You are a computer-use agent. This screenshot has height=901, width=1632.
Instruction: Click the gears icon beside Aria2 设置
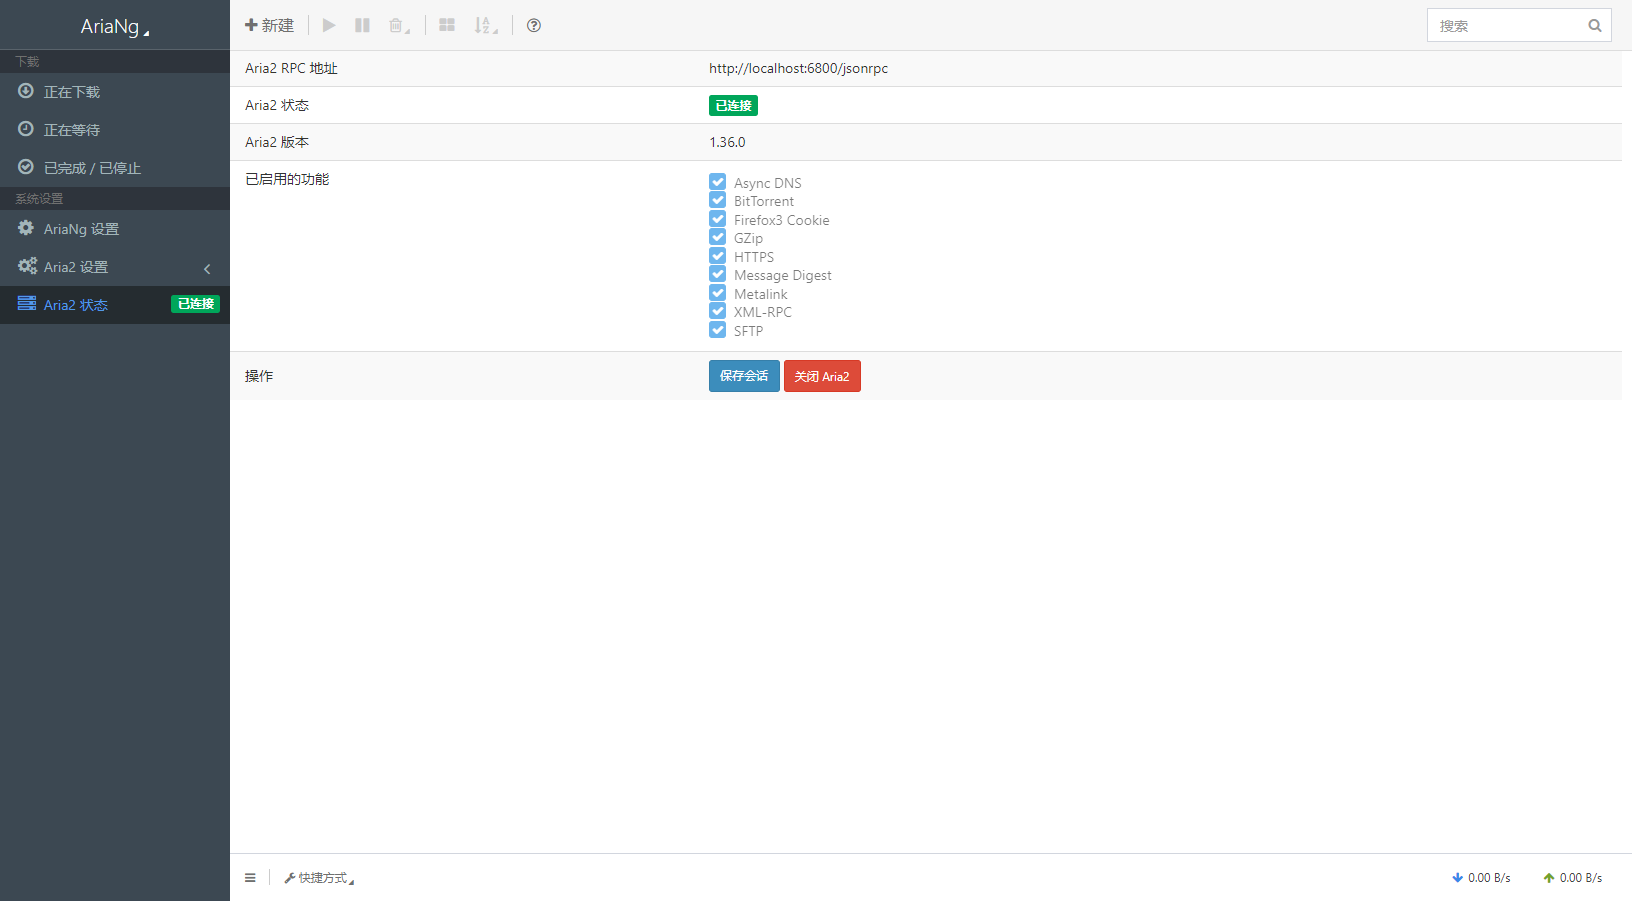[x=27, y=266]
